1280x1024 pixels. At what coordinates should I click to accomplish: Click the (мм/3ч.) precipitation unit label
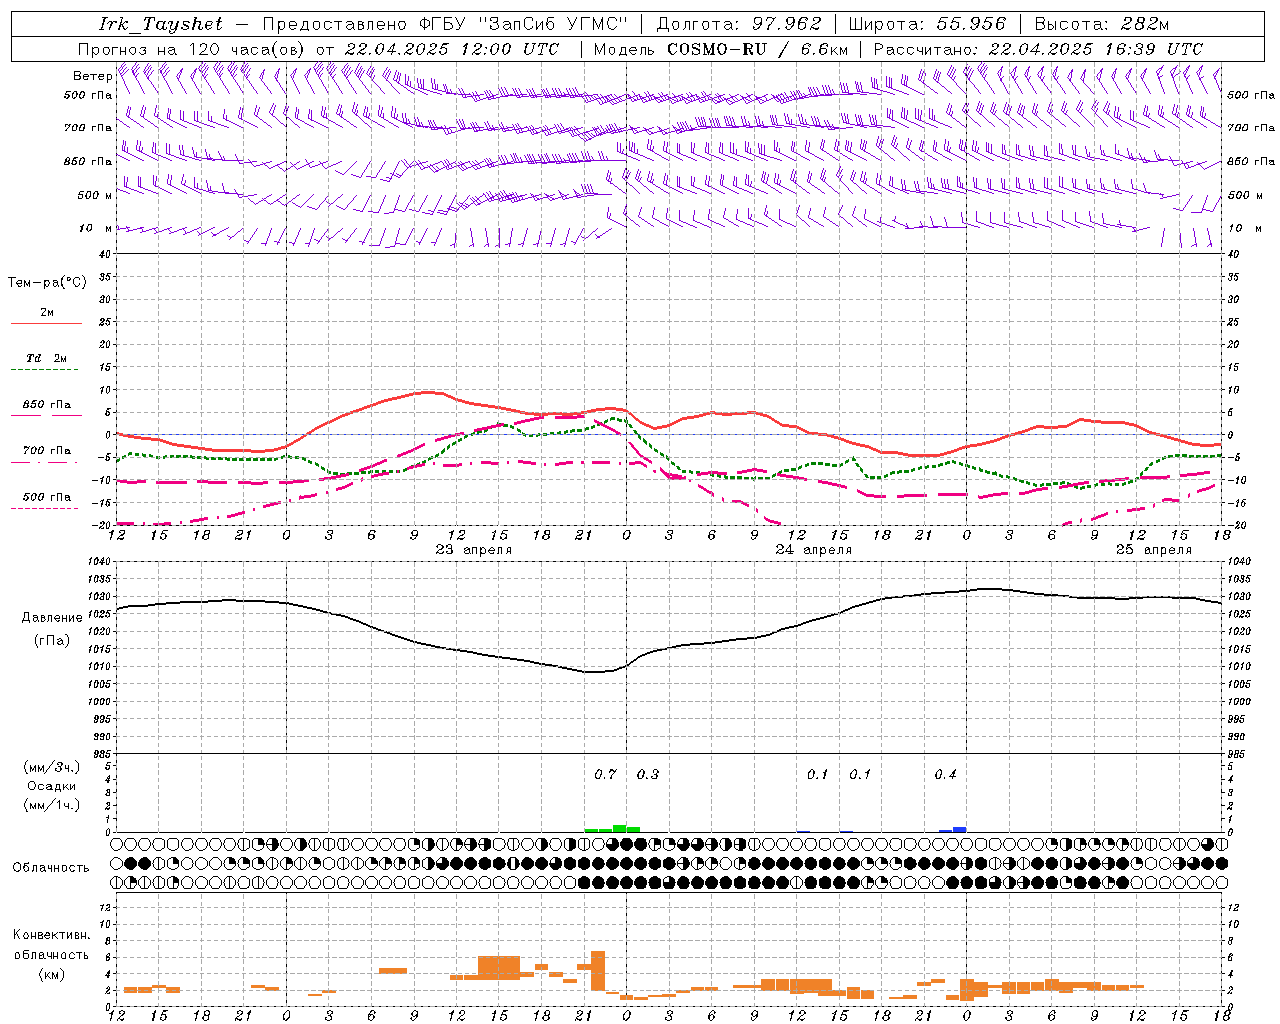(52, 767)
